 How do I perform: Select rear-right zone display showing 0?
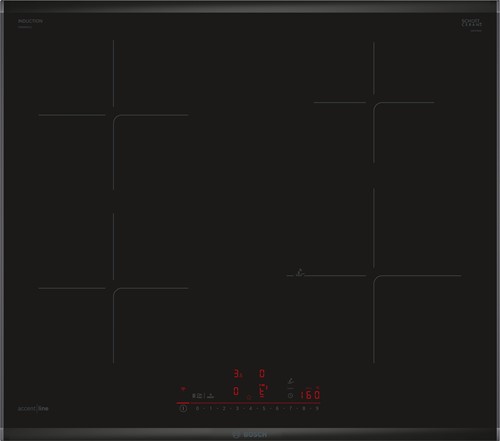pos(262,373)
